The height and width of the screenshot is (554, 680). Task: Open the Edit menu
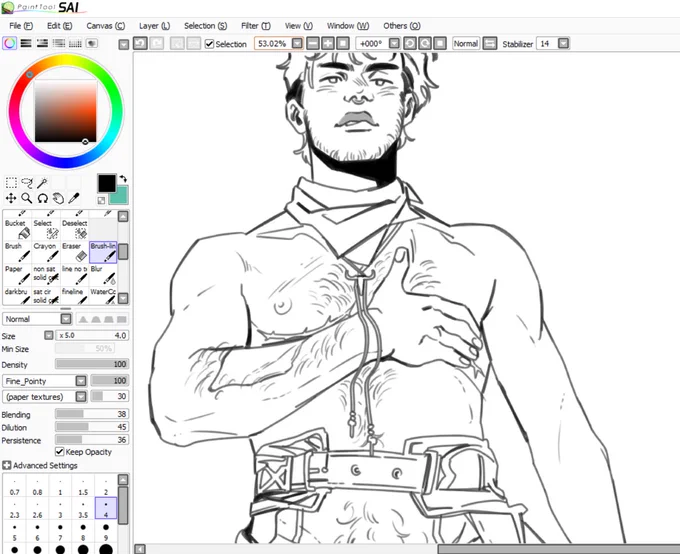pos(59,26)
